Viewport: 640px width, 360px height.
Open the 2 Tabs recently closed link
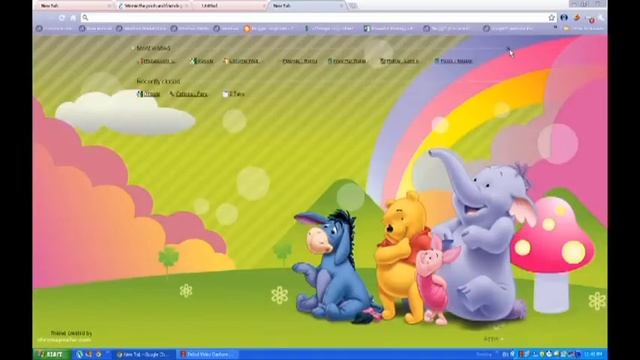click(x=234, y=94)
